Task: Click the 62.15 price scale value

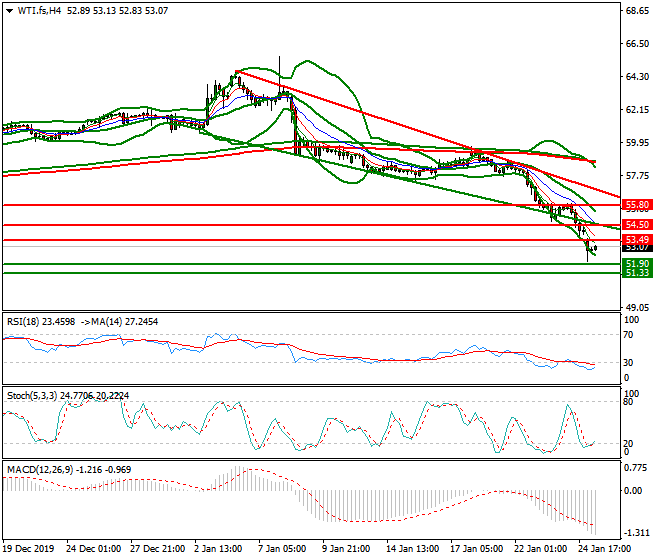Action: coord(637,110)
